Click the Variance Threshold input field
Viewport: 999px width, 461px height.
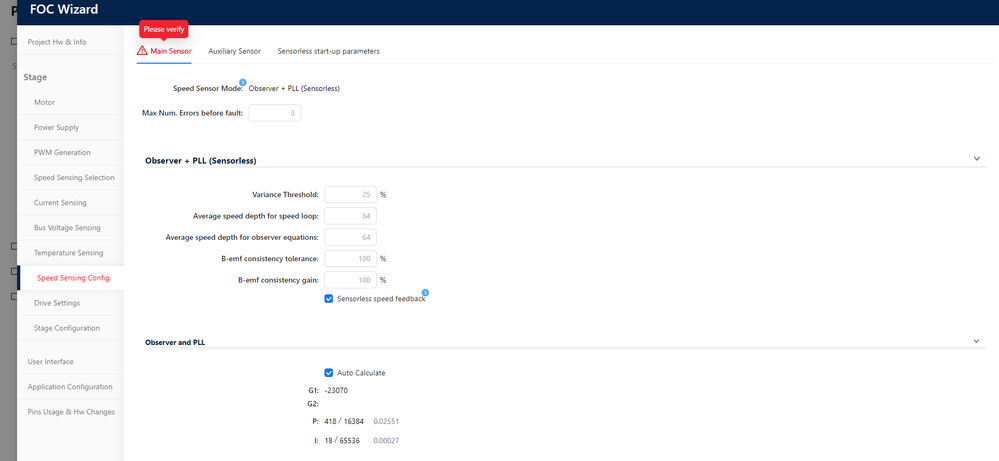tap(350, 195)
